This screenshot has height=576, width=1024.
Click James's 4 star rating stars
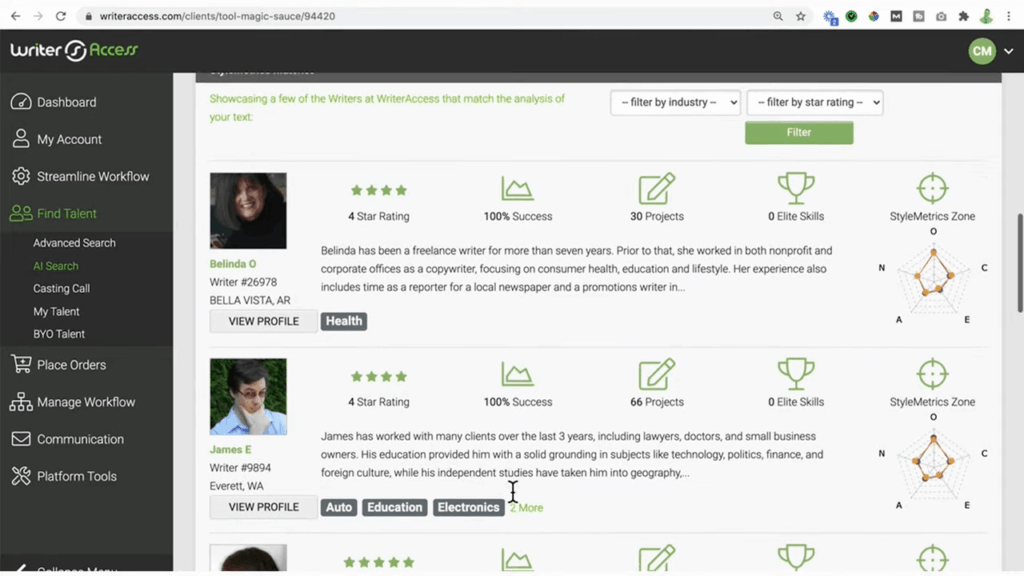(379, 376)
